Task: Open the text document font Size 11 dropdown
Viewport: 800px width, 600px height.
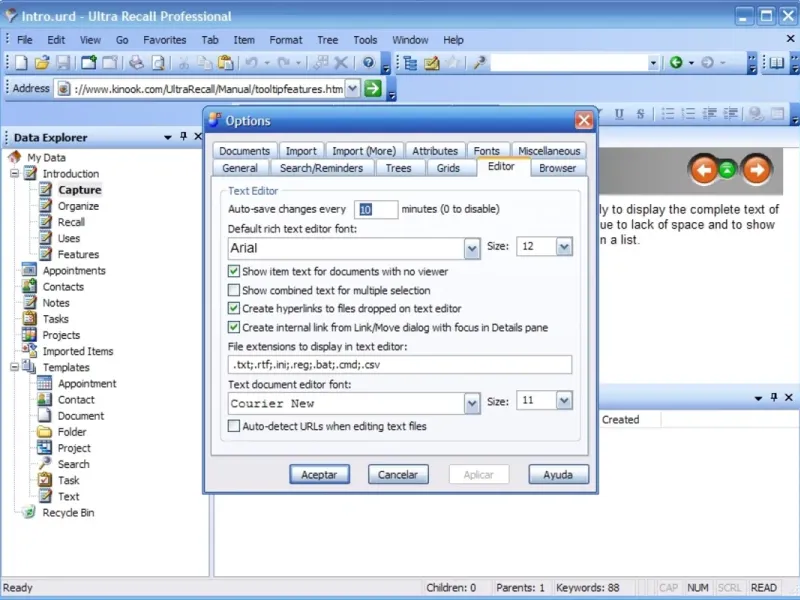Action: [x=564, y=401]
